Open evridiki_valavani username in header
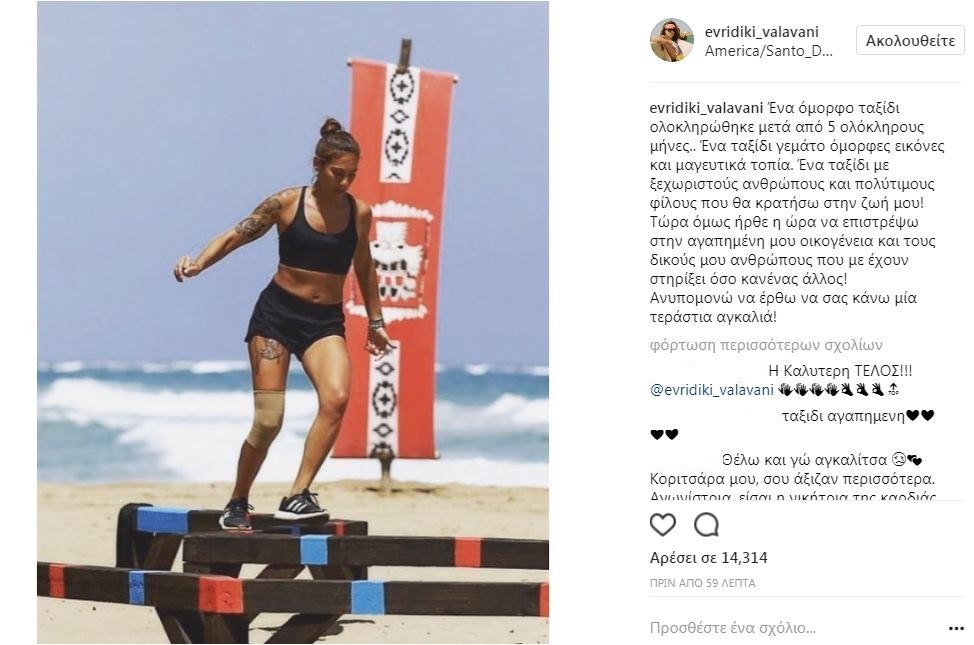This screenshot has width=974, height=645. [x=762, y=32]
